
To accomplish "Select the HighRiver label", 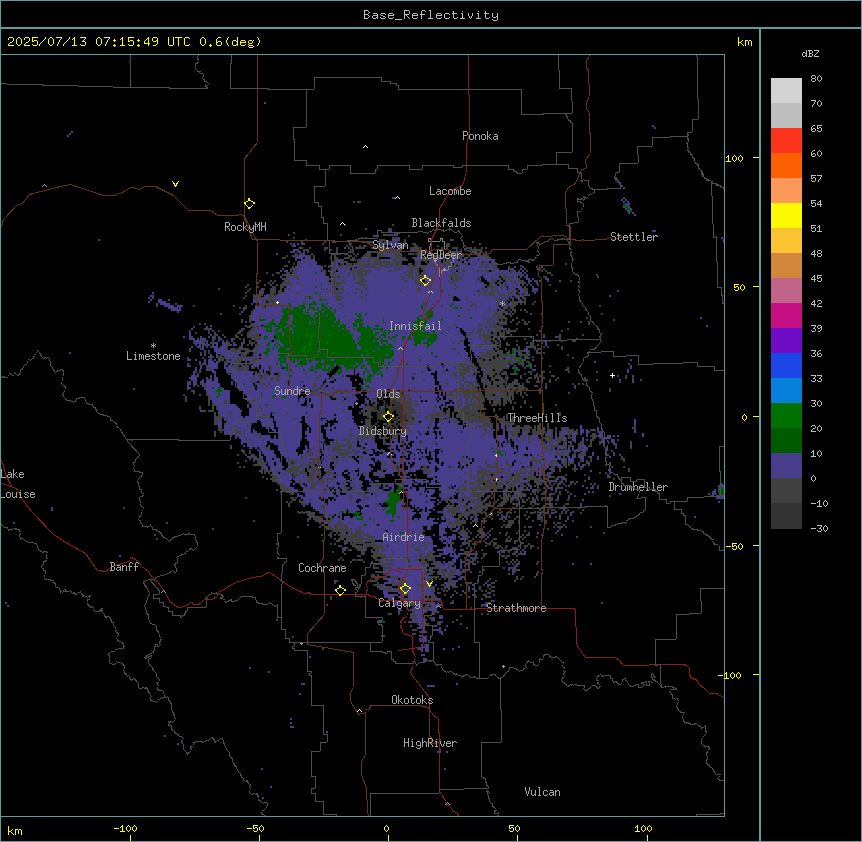I will coord(430,743).
